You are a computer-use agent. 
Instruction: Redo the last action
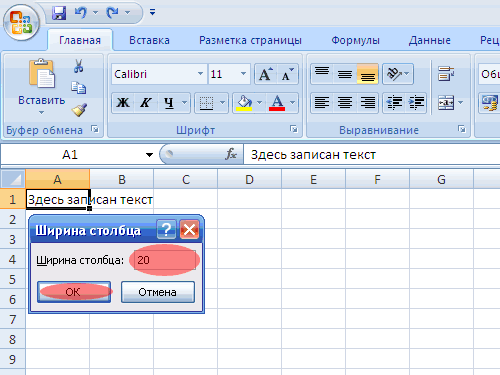tap(112, 13)
